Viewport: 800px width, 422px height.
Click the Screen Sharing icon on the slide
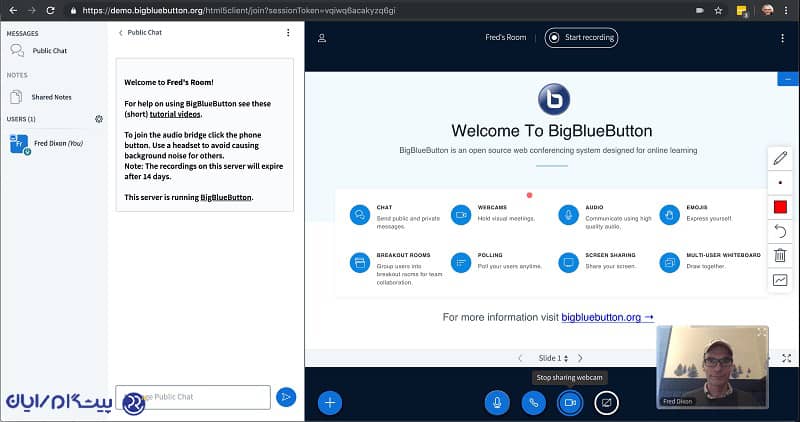click(568, 263)
